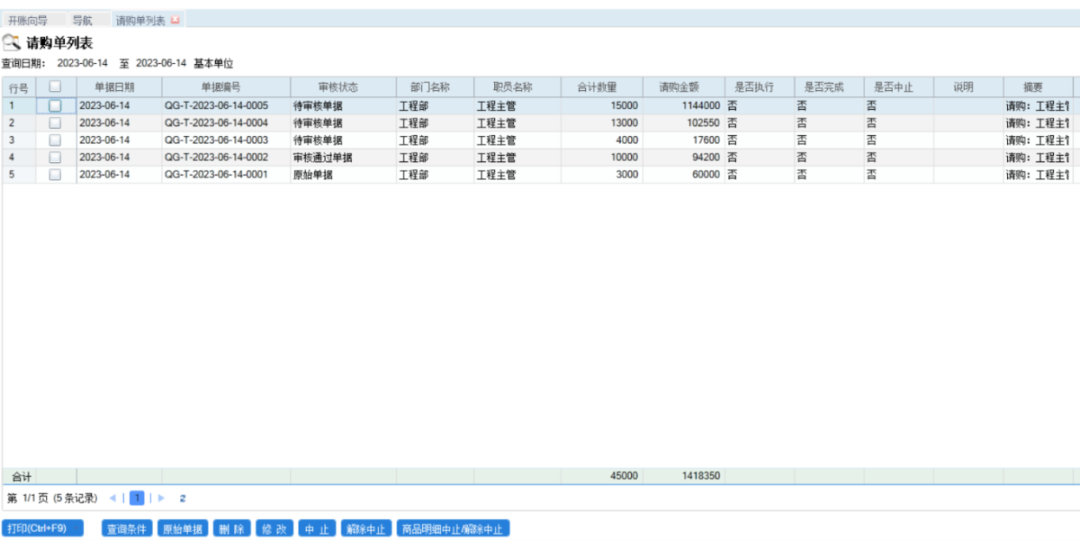Image resolution: width=1080 pixels, height=540 pixels.
Task: Click the 修改 button
Action: [274, 529]
